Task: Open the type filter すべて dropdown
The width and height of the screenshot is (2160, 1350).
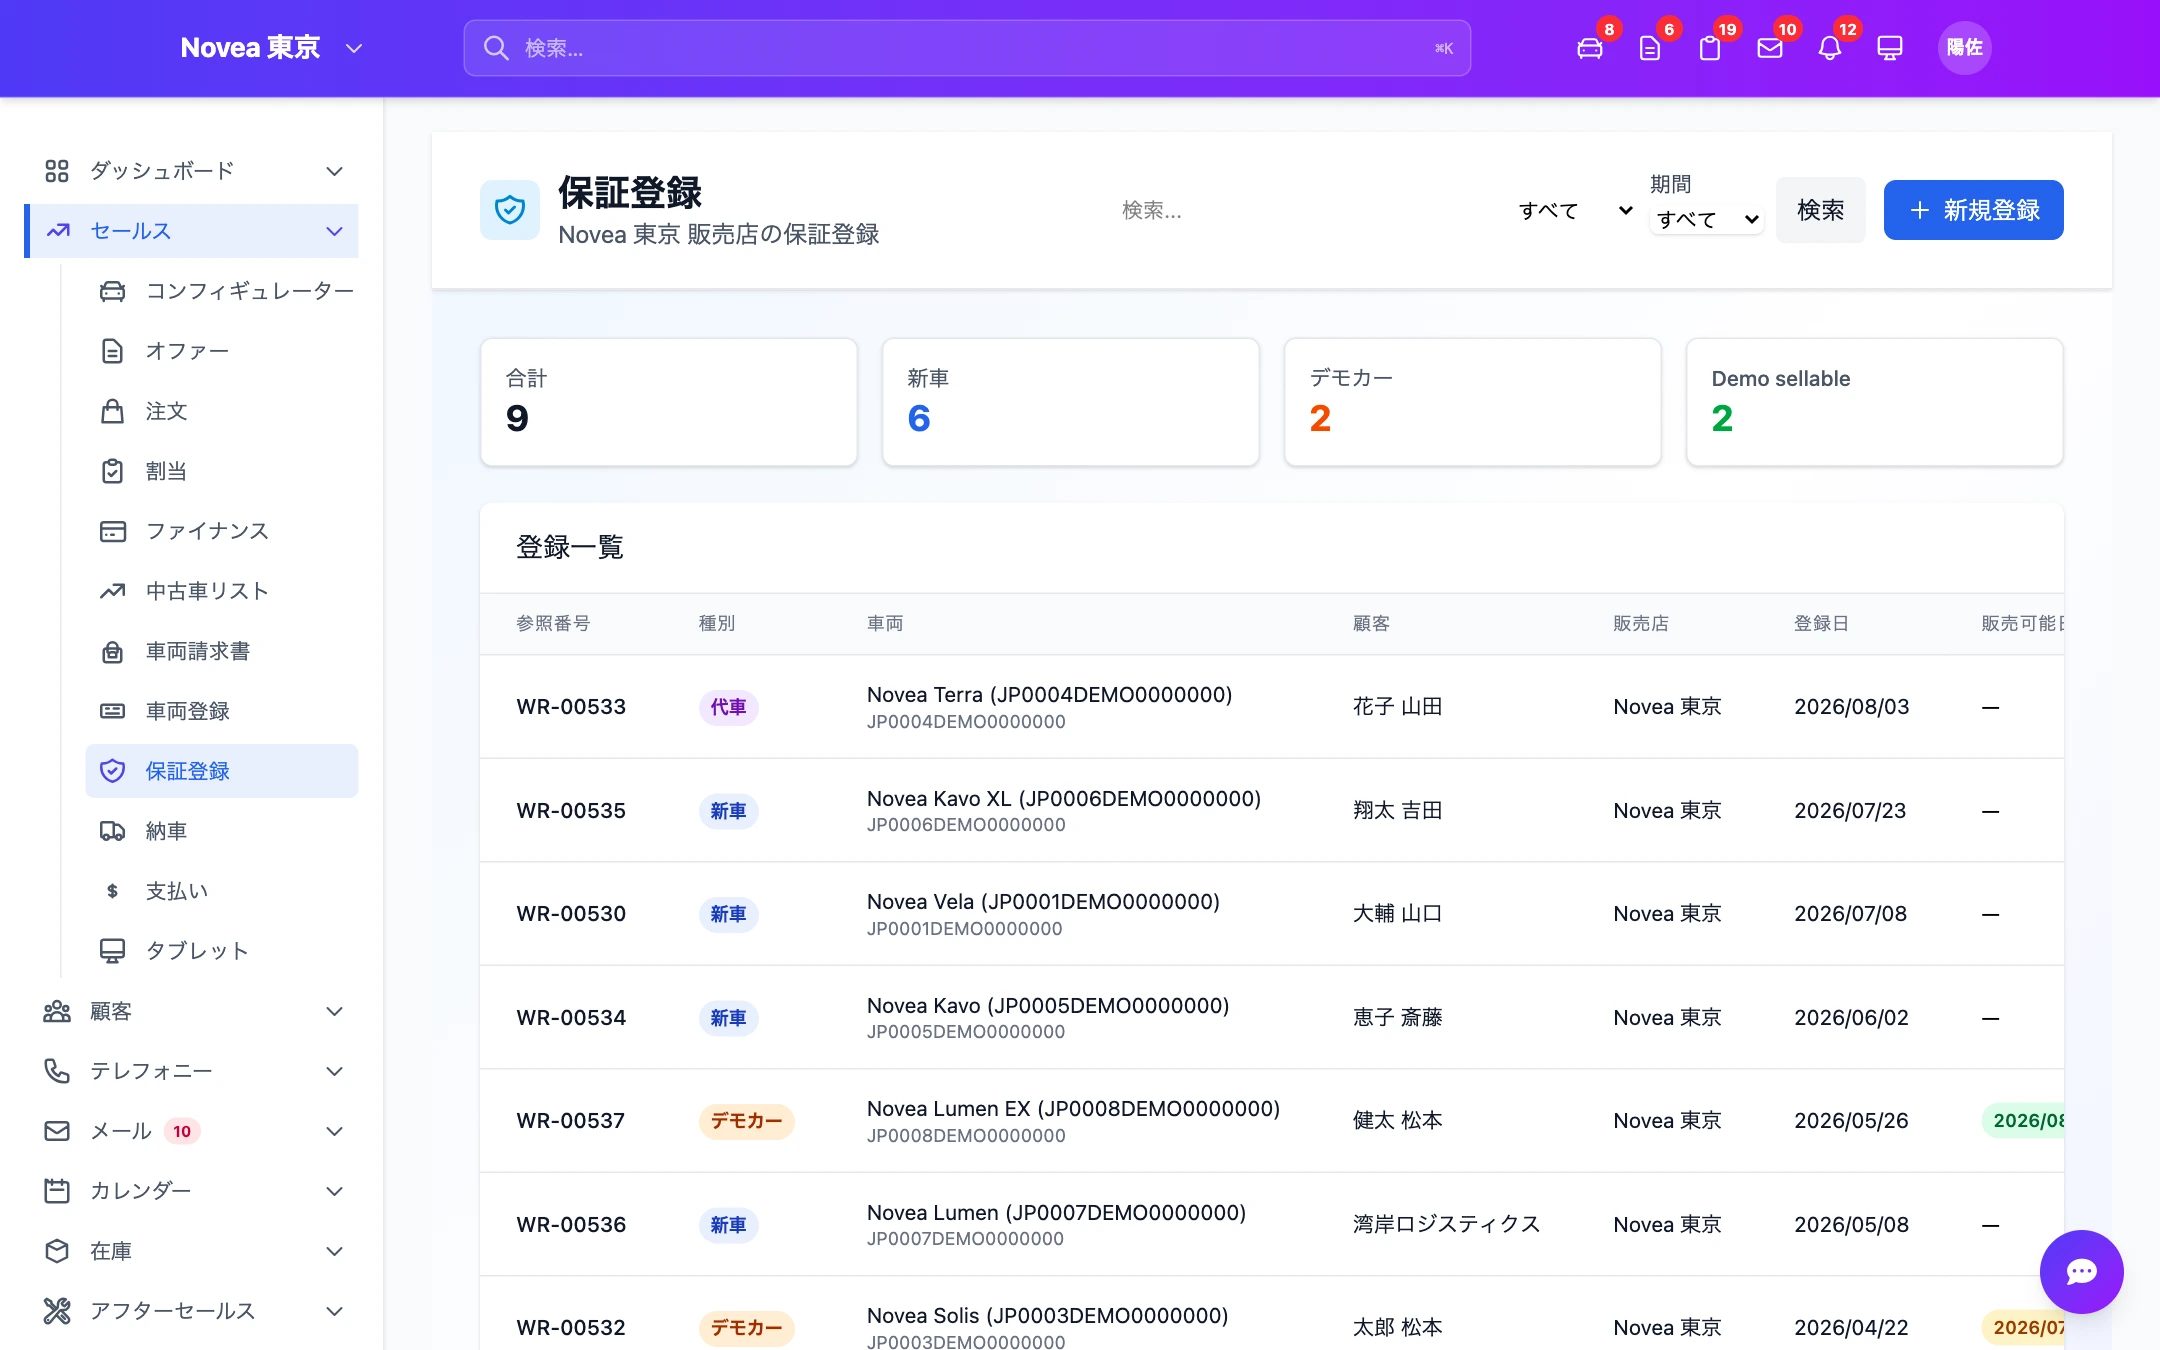Action: pos(1575,210)
